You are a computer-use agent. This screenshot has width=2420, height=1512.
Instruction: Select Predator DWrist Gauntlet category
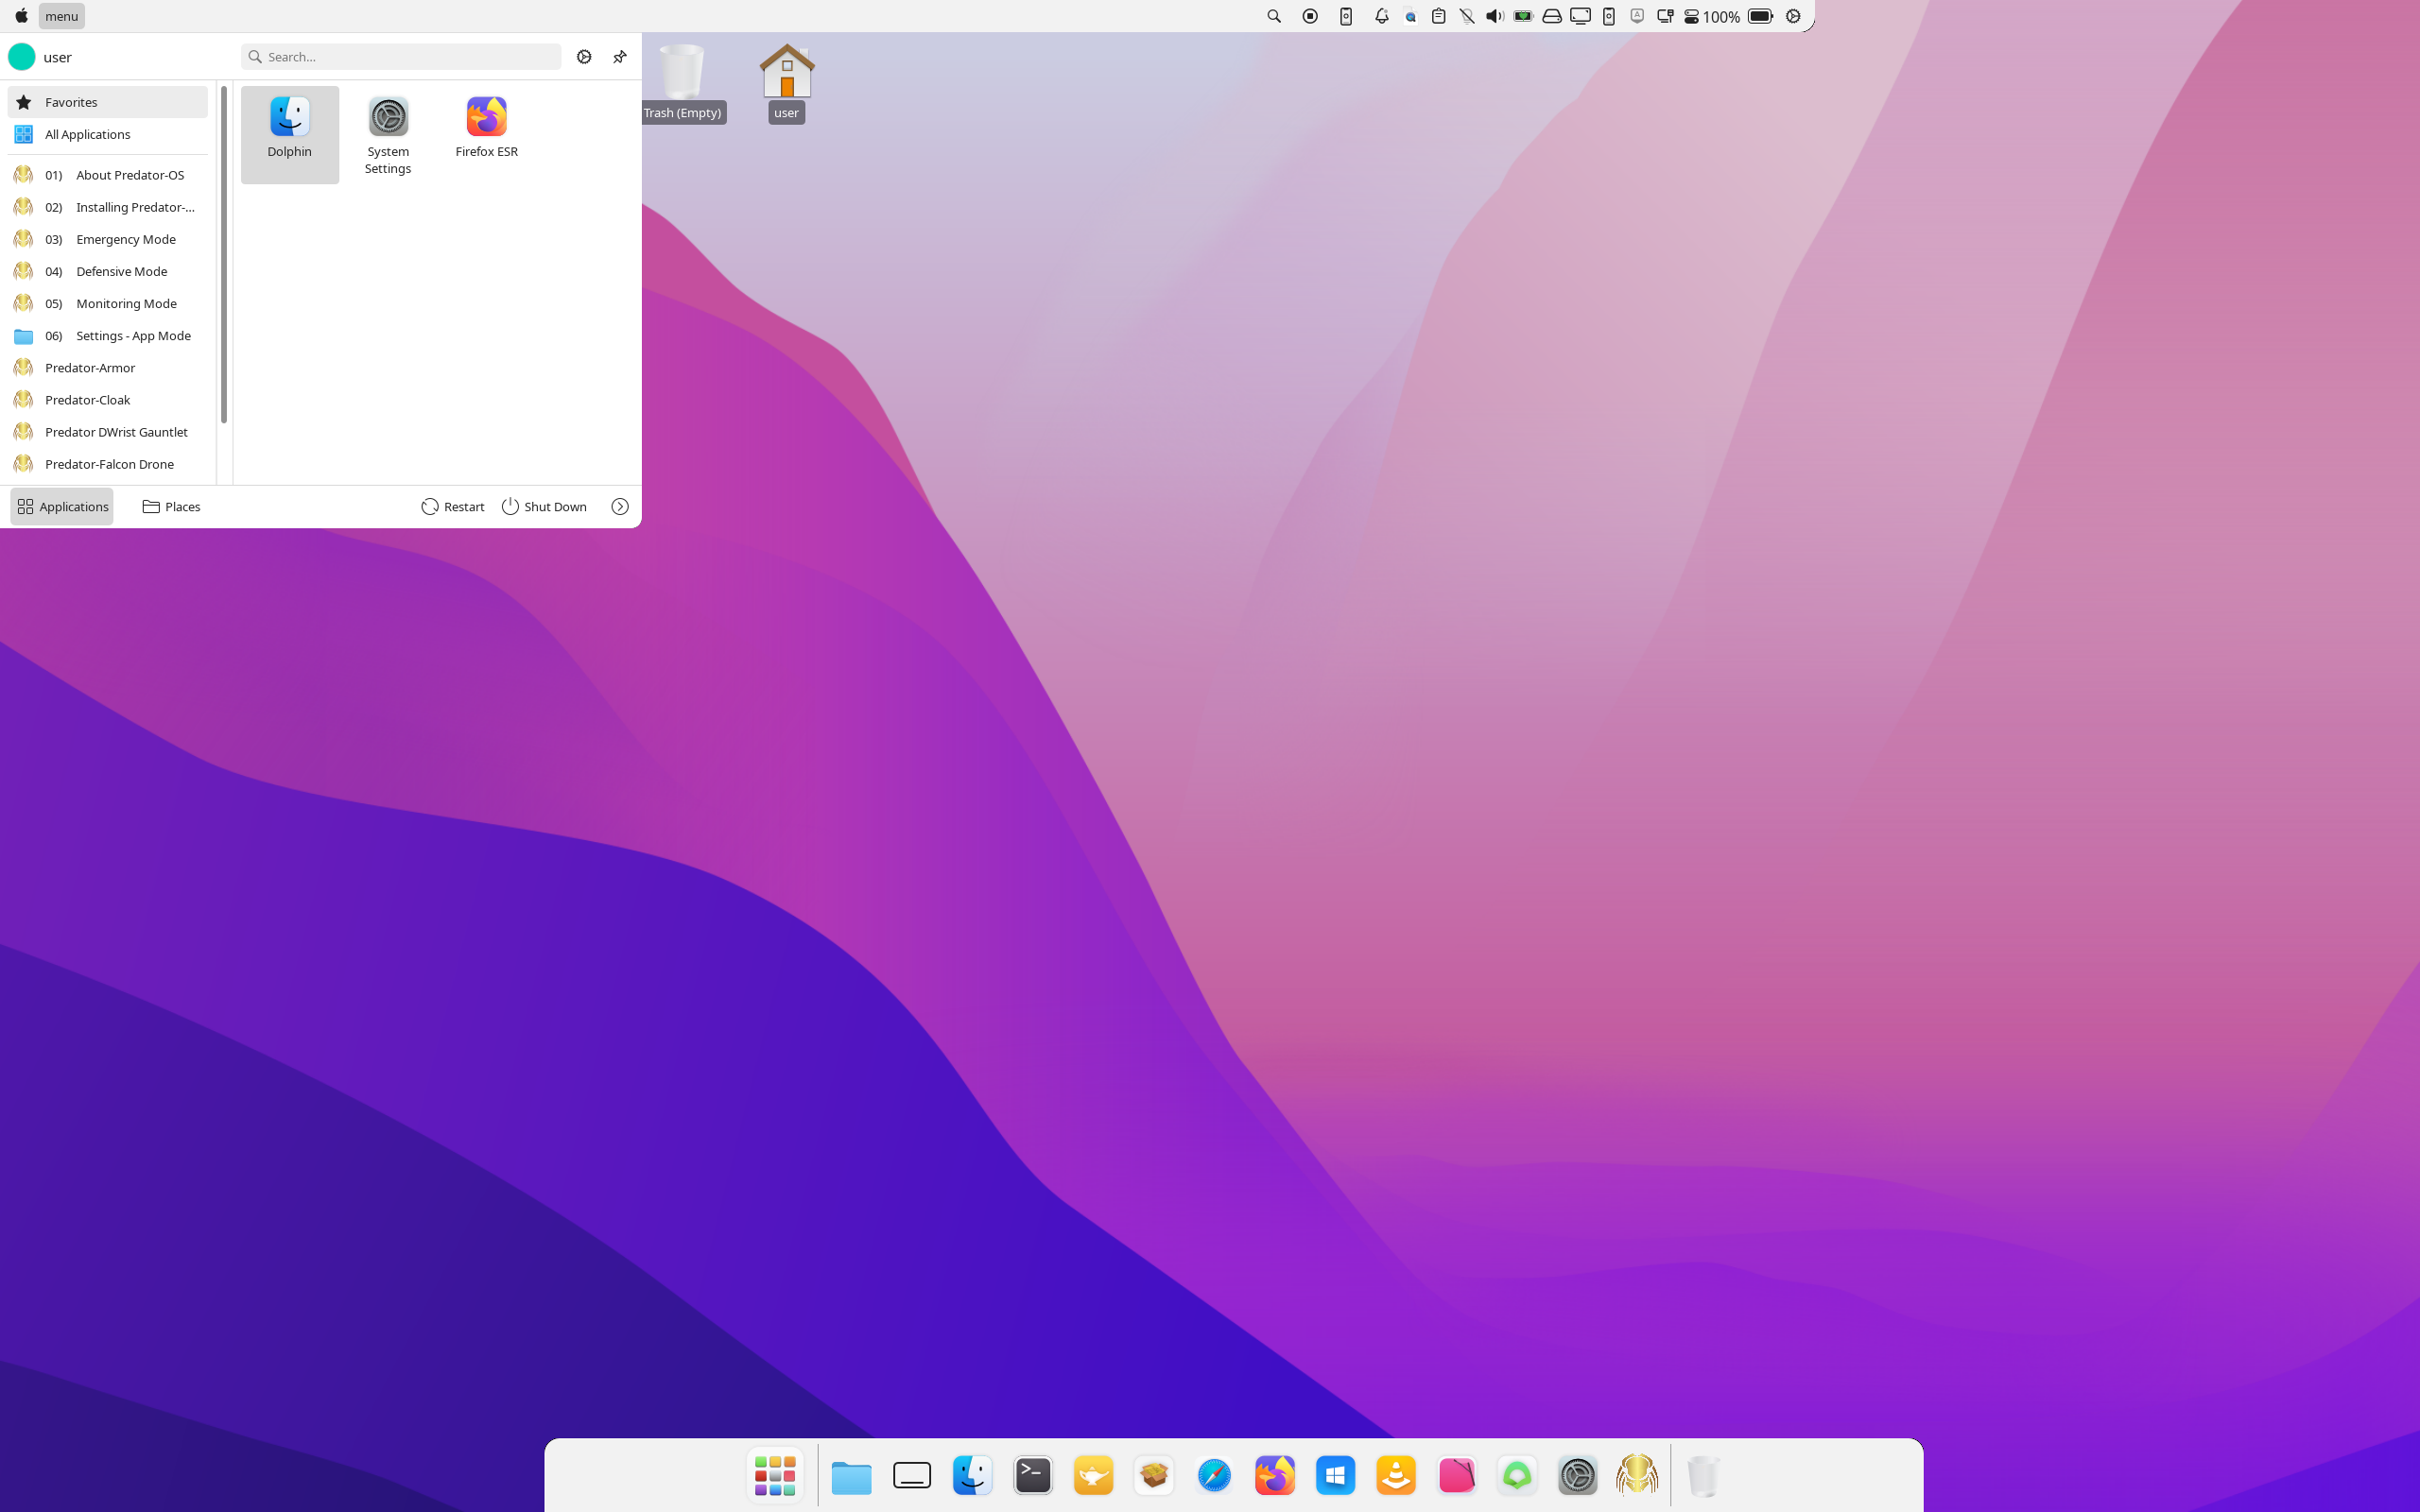[x=108, y=432]
